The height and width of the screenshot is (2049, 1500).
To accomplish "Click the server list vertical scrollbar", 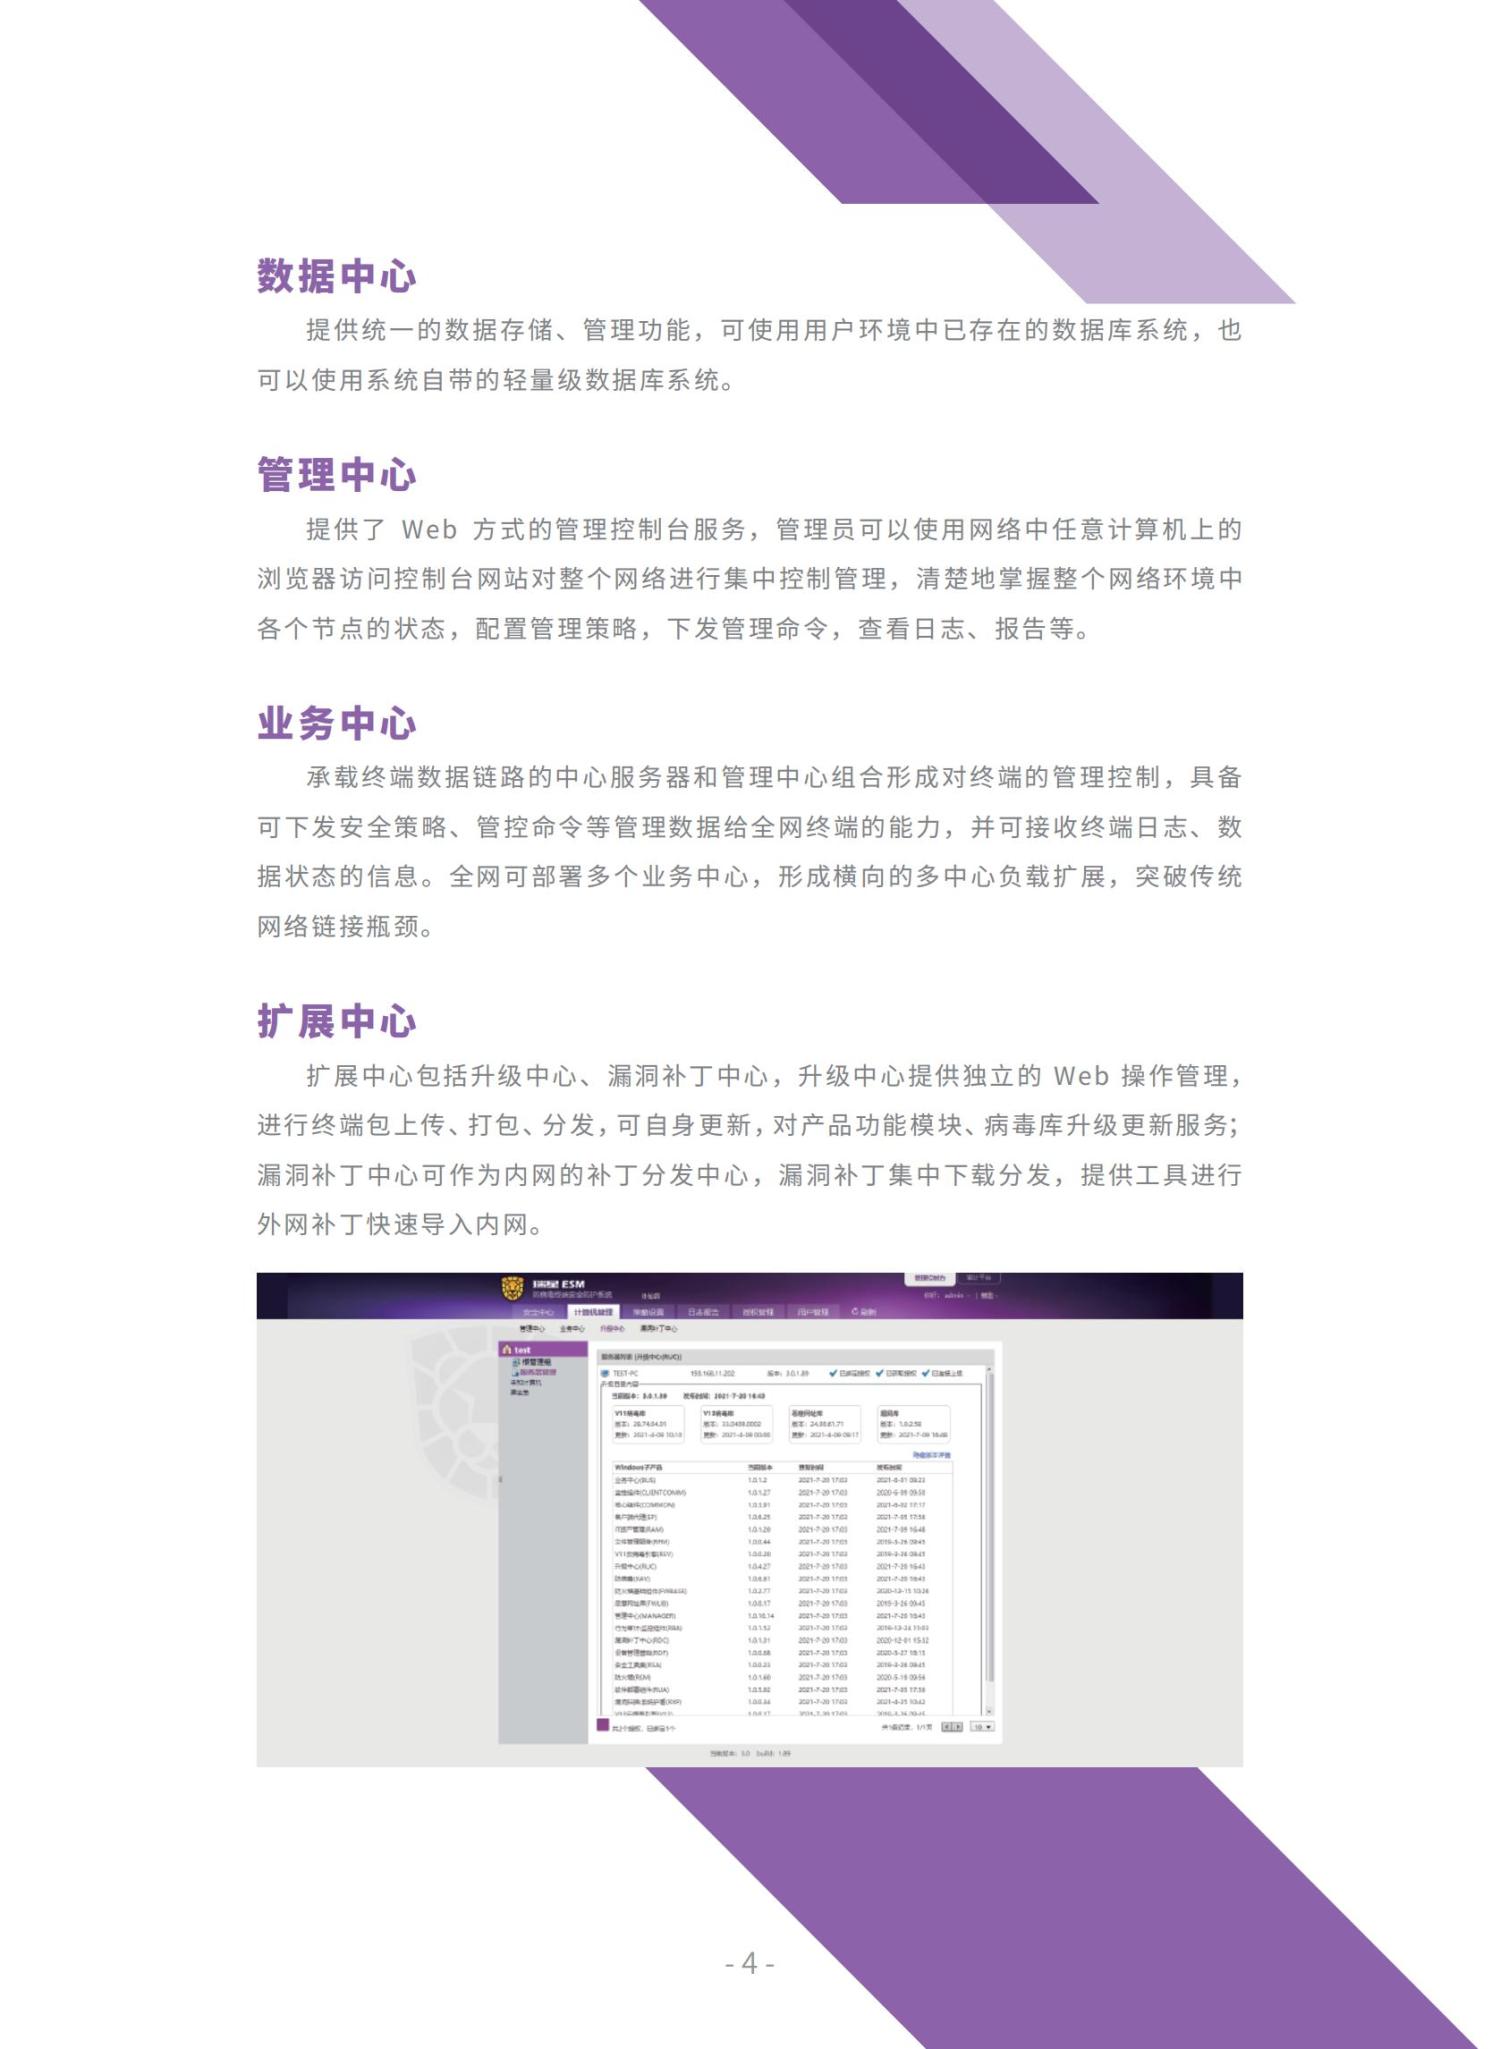I will [990, 1540].
